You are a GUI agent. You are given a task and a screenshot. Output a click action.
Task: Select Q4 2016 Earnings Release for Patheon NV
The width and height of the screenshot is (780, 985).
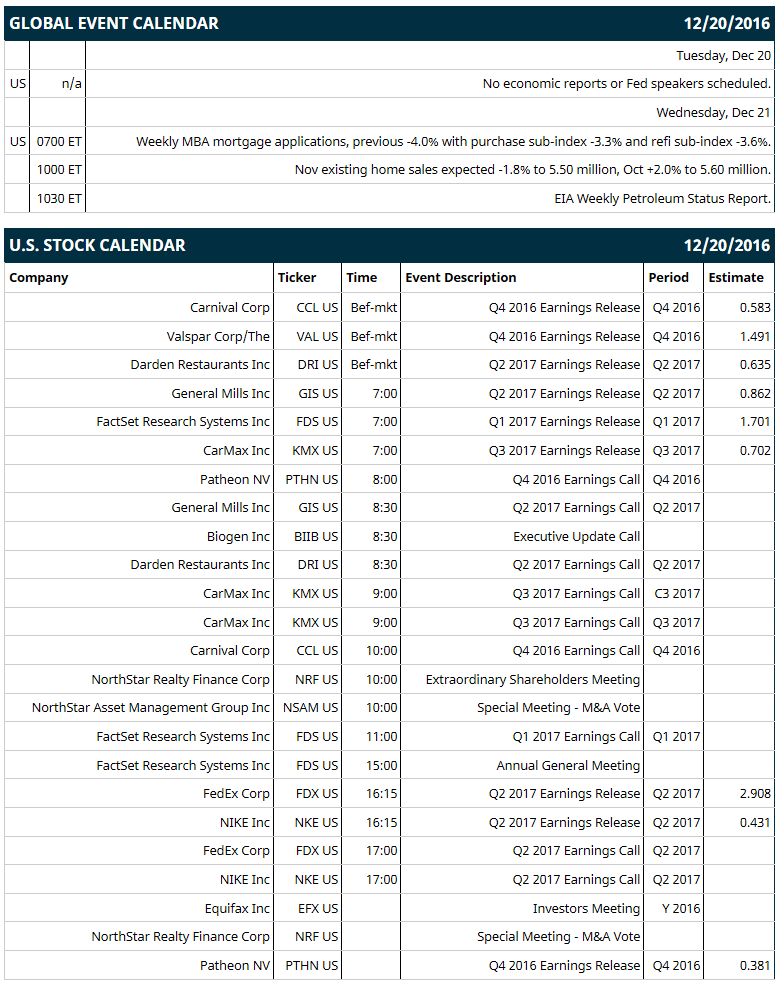565,966
